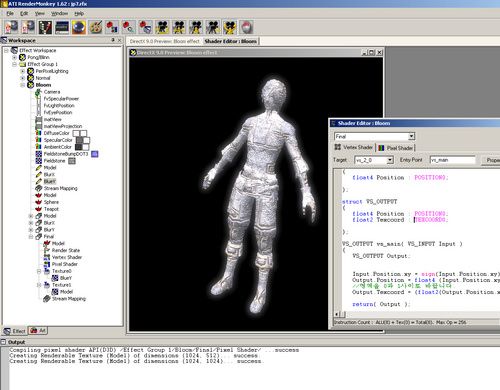Open the Help menu
500x390 pixels.
(x=79, y=13)
